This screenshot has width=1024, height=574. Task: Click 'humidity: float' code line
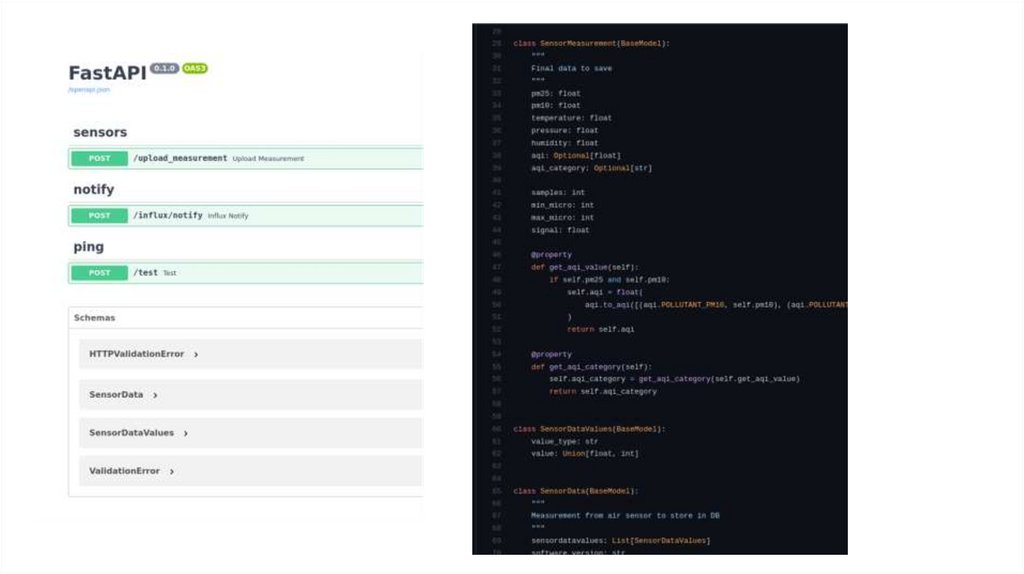[x=565, y=142]
